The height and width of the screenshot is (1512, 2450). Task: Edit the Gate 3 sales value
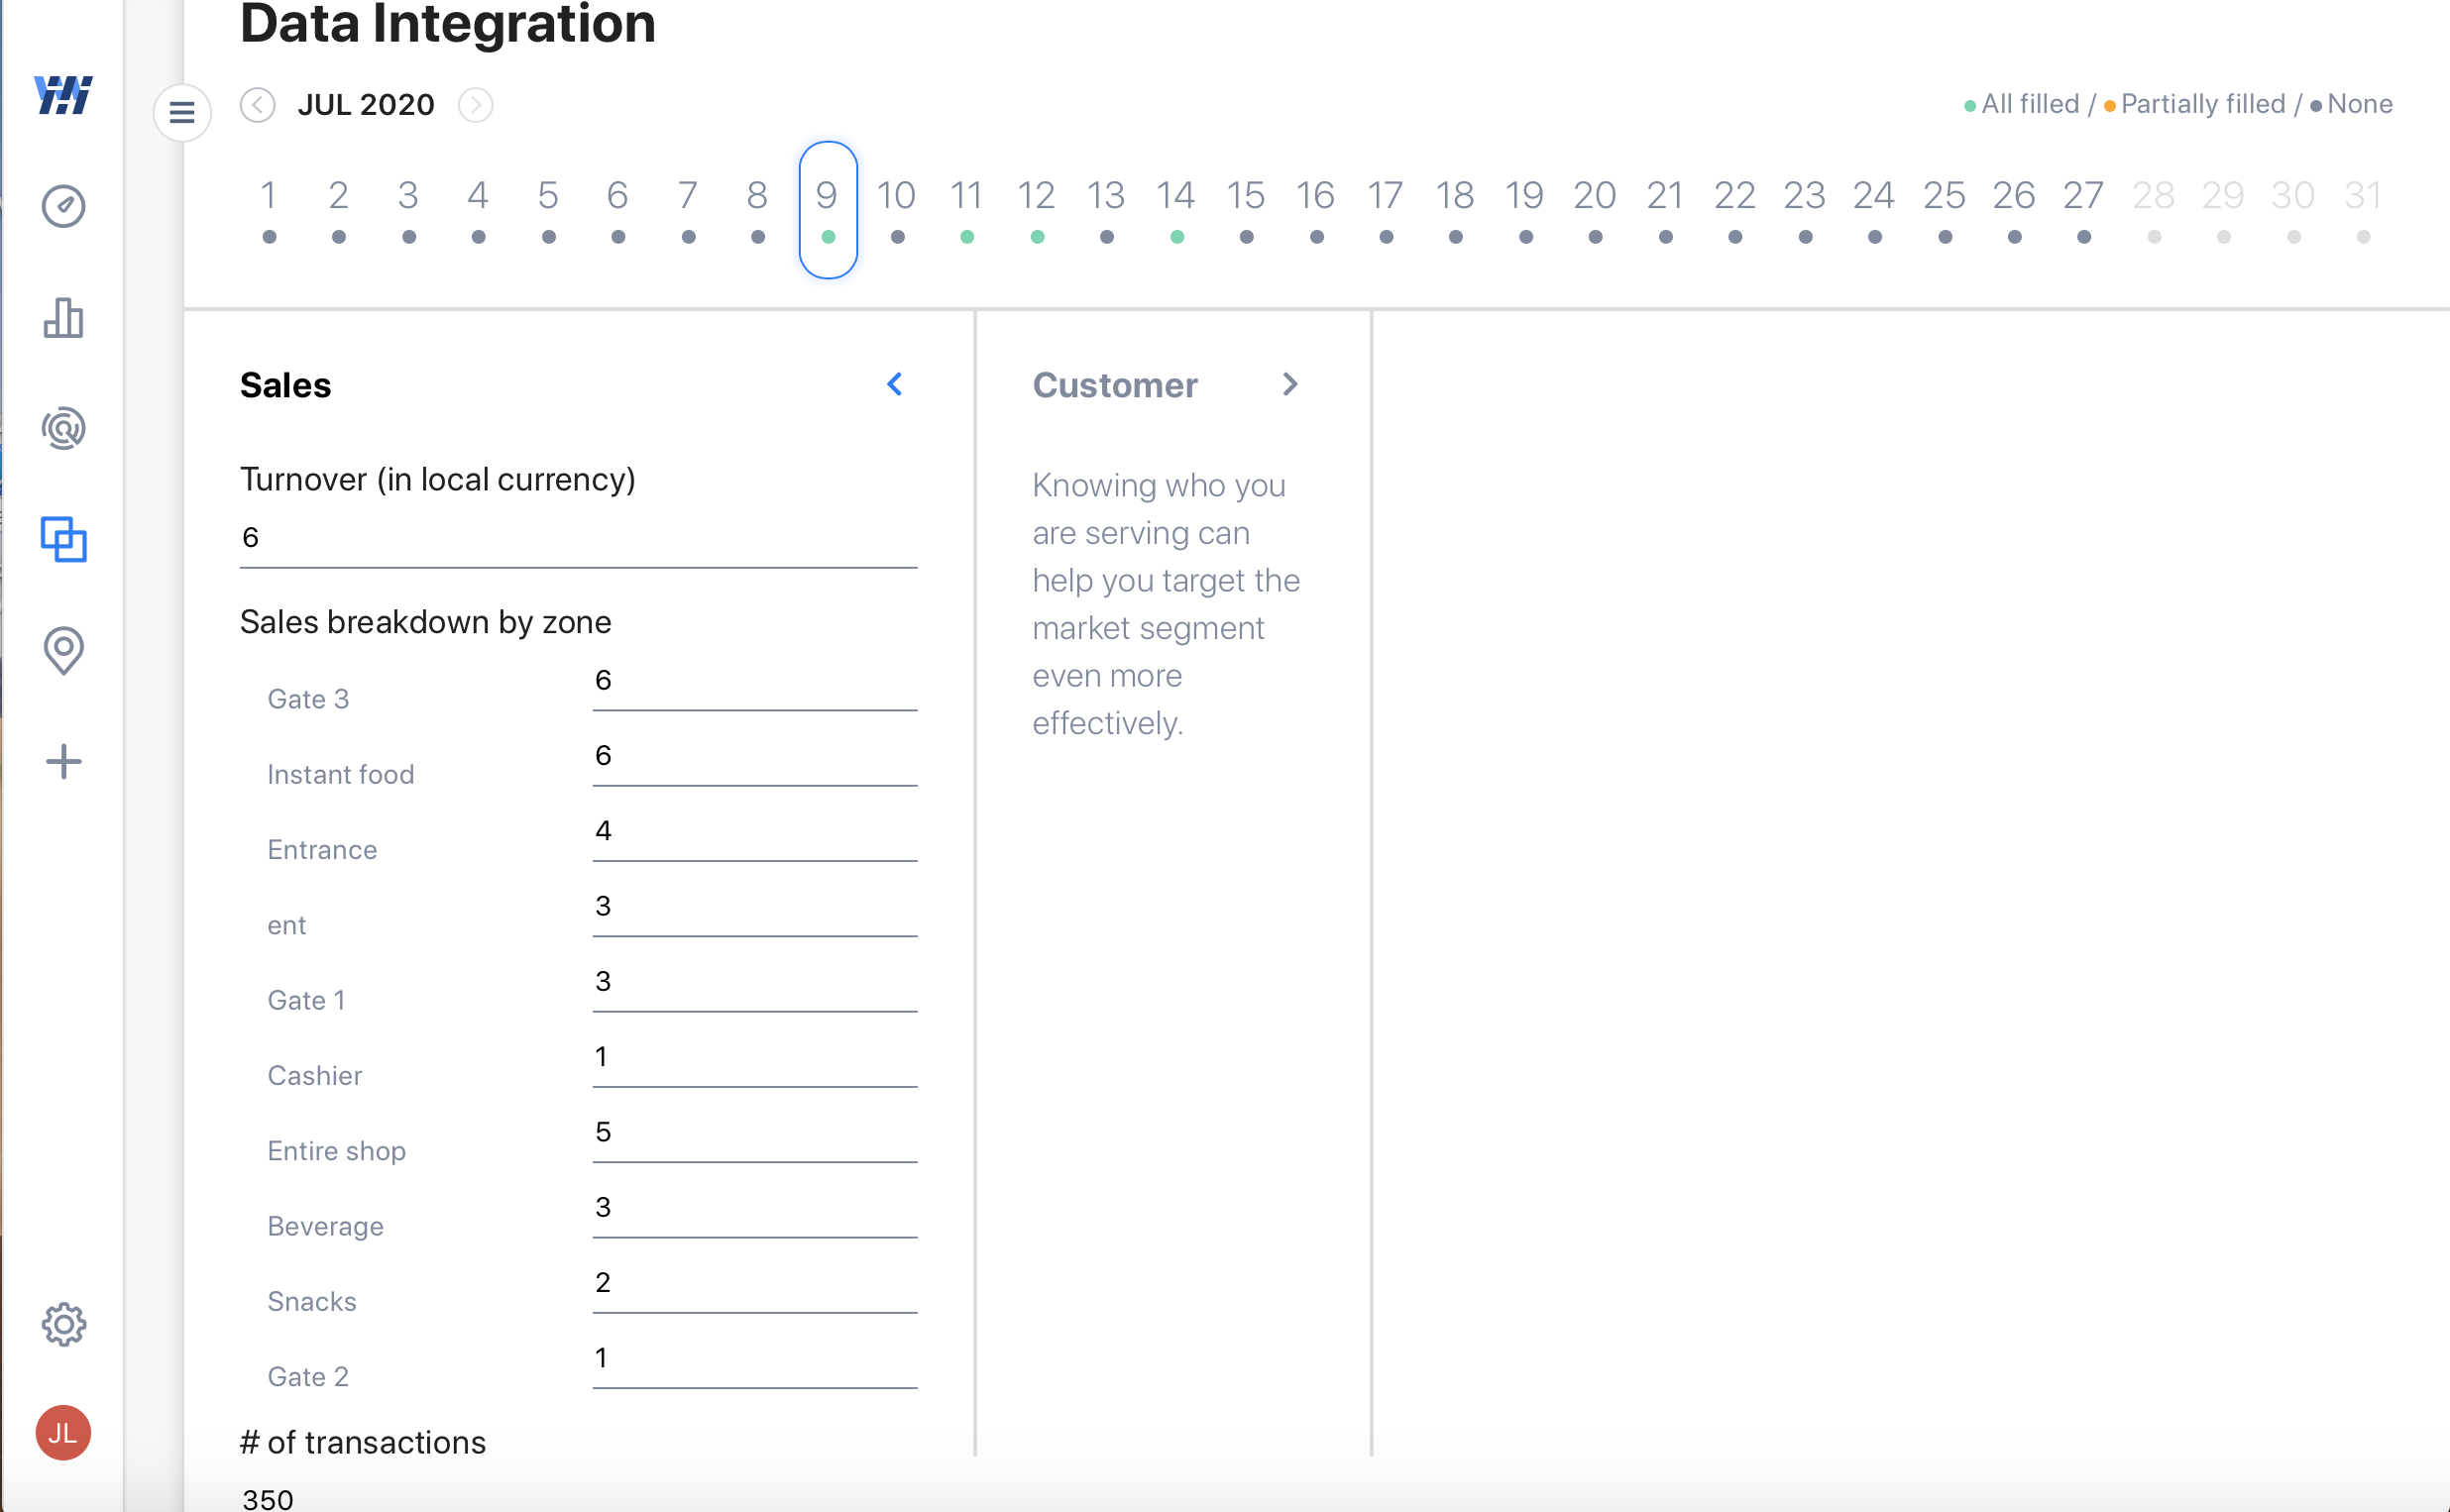[x=754, y=681]
